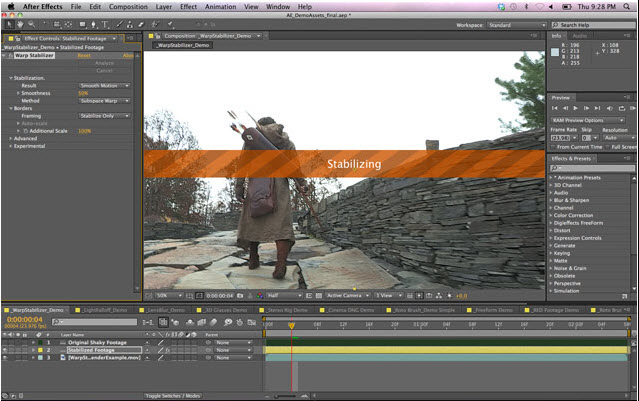Enable motion blur in timeline toolbar
This screenshot has height=401, width=639.
(x=213, y=322)
